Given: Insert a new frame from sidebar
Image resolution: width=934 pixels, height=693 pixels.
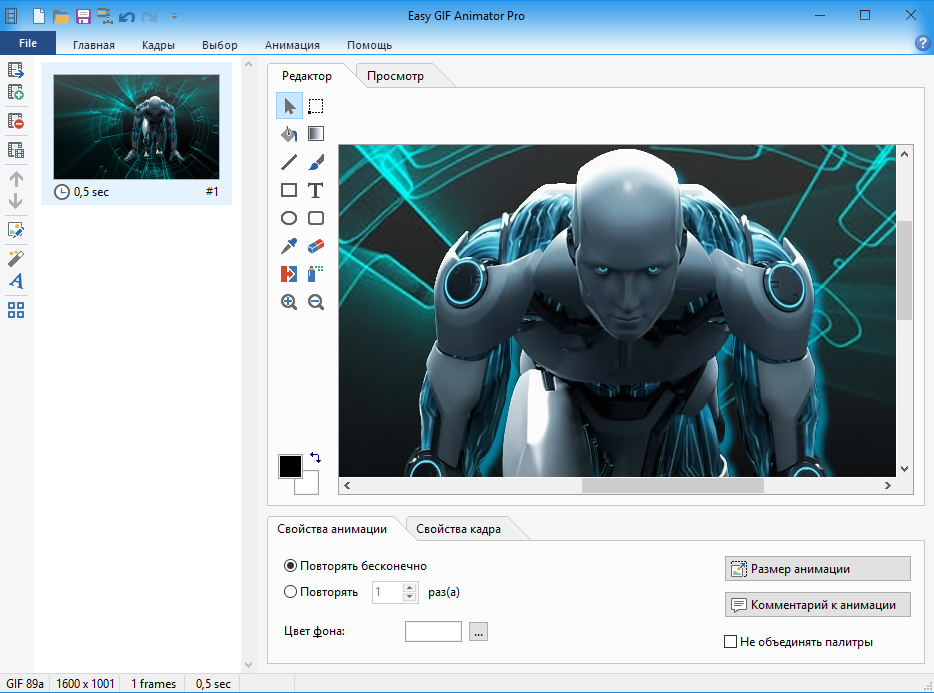Looking at the screenshot, I should (x=16, y=92).
